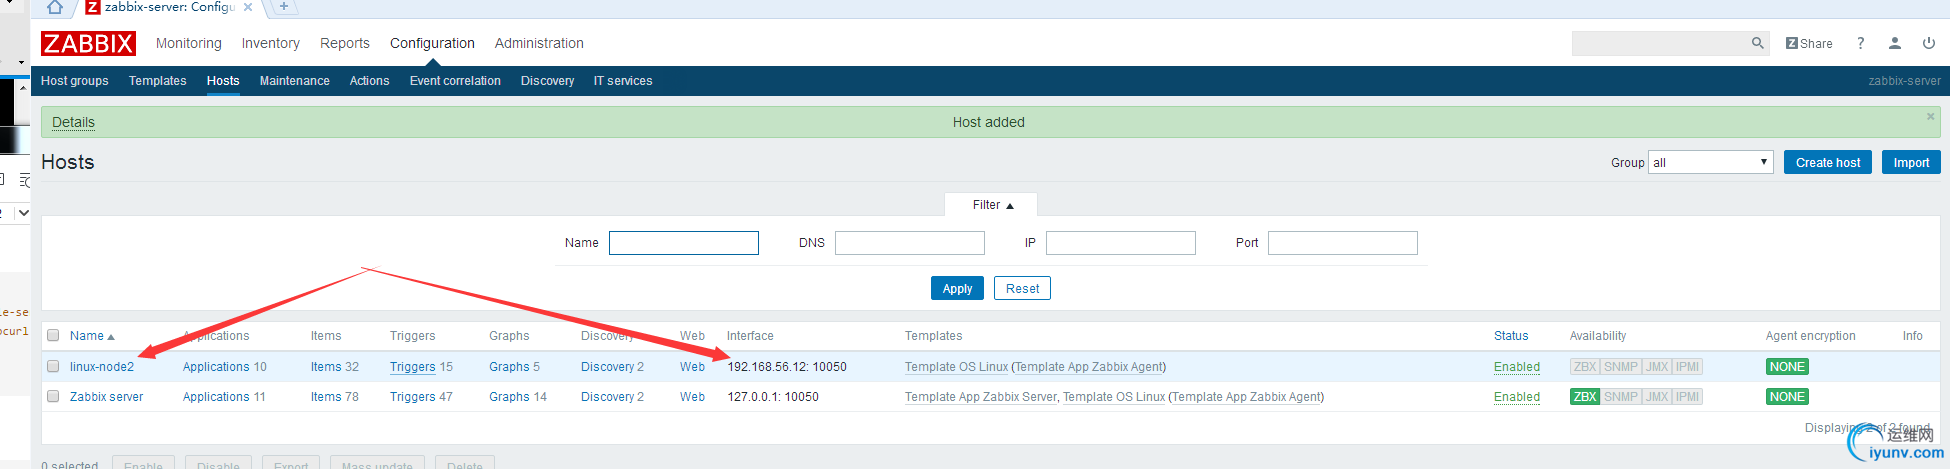The width and height of the screenshot is (1950, 469).
Task: Open Triggers 15 for linux-node2
Action: (413, 367)
